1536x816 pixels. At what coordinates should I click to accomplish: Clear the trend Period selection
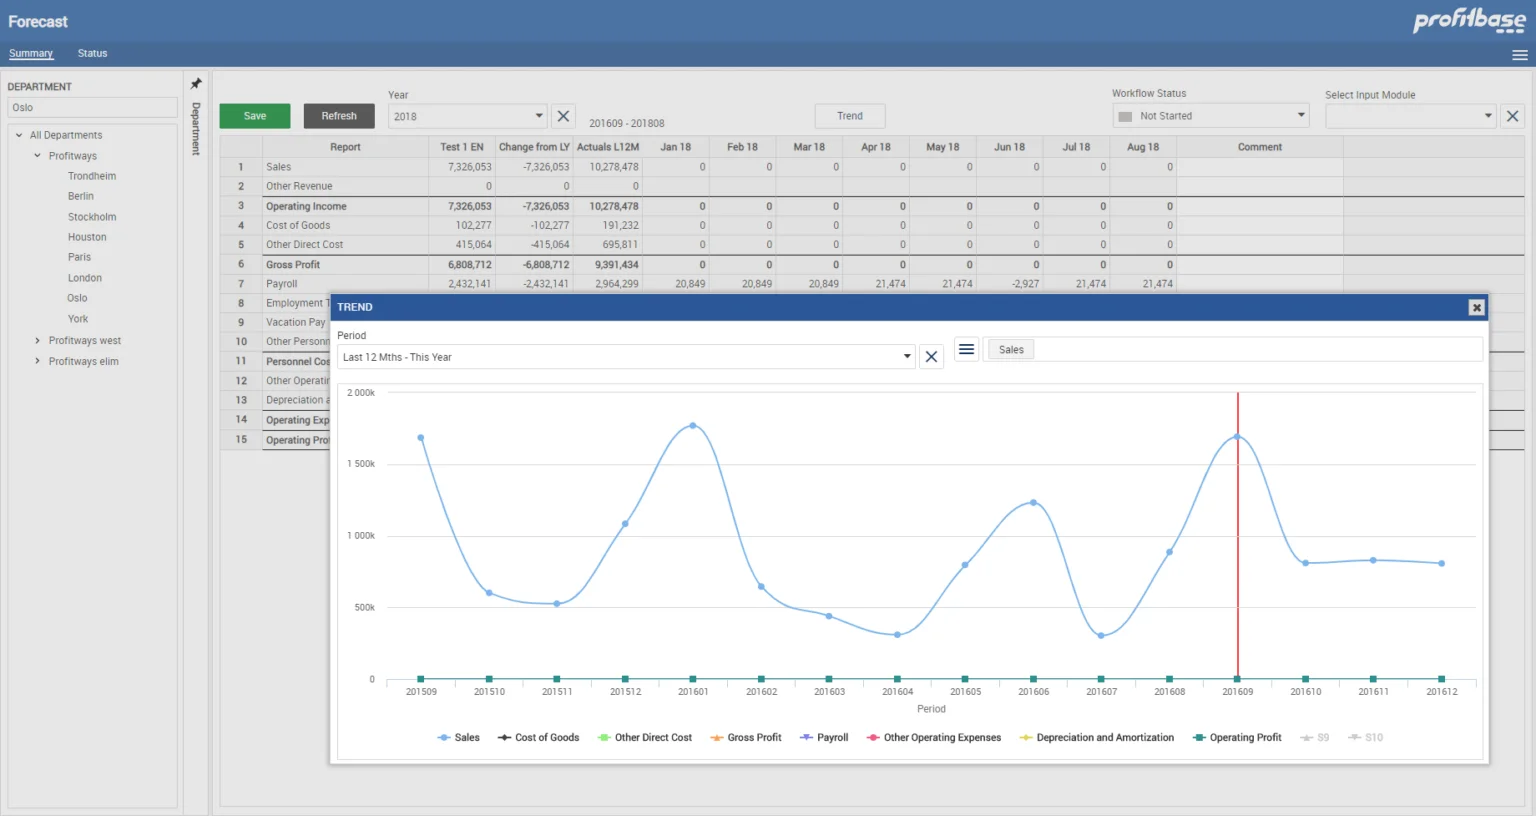(931, 357)
